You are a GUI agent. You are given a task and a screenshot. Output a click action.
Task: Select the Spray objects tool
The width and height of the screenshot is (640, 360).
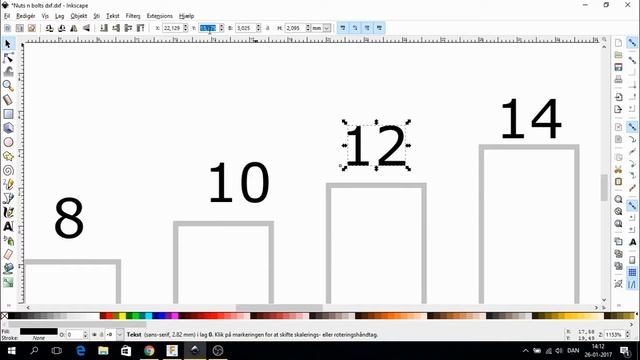(8, 240)
